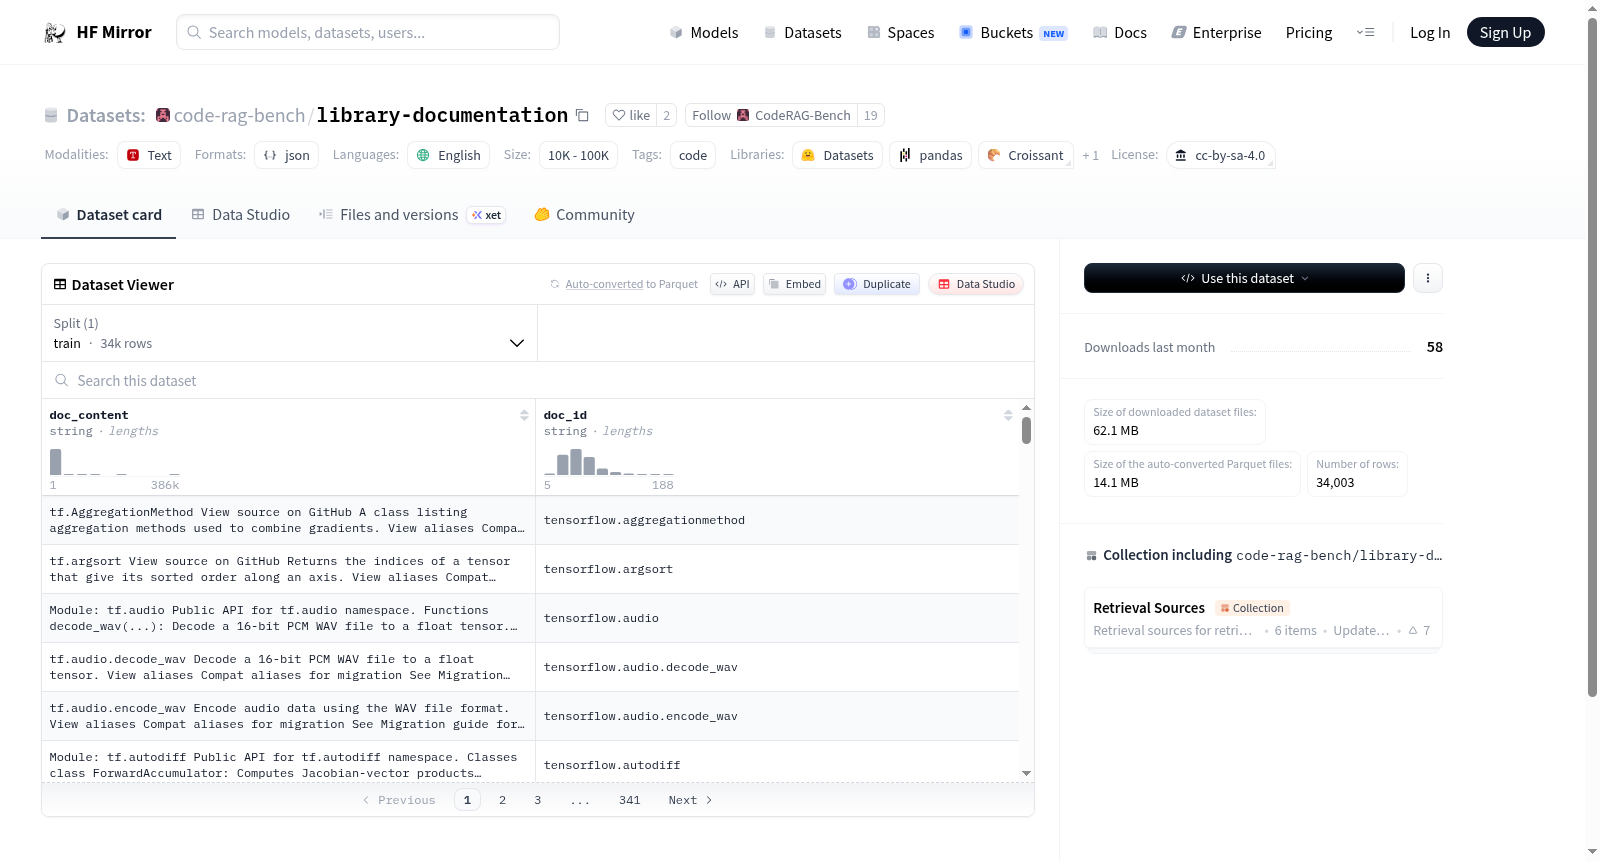Screen dimensions: 1600x861
Task: Select the Croissant library tag
Action: point(1025,155)
